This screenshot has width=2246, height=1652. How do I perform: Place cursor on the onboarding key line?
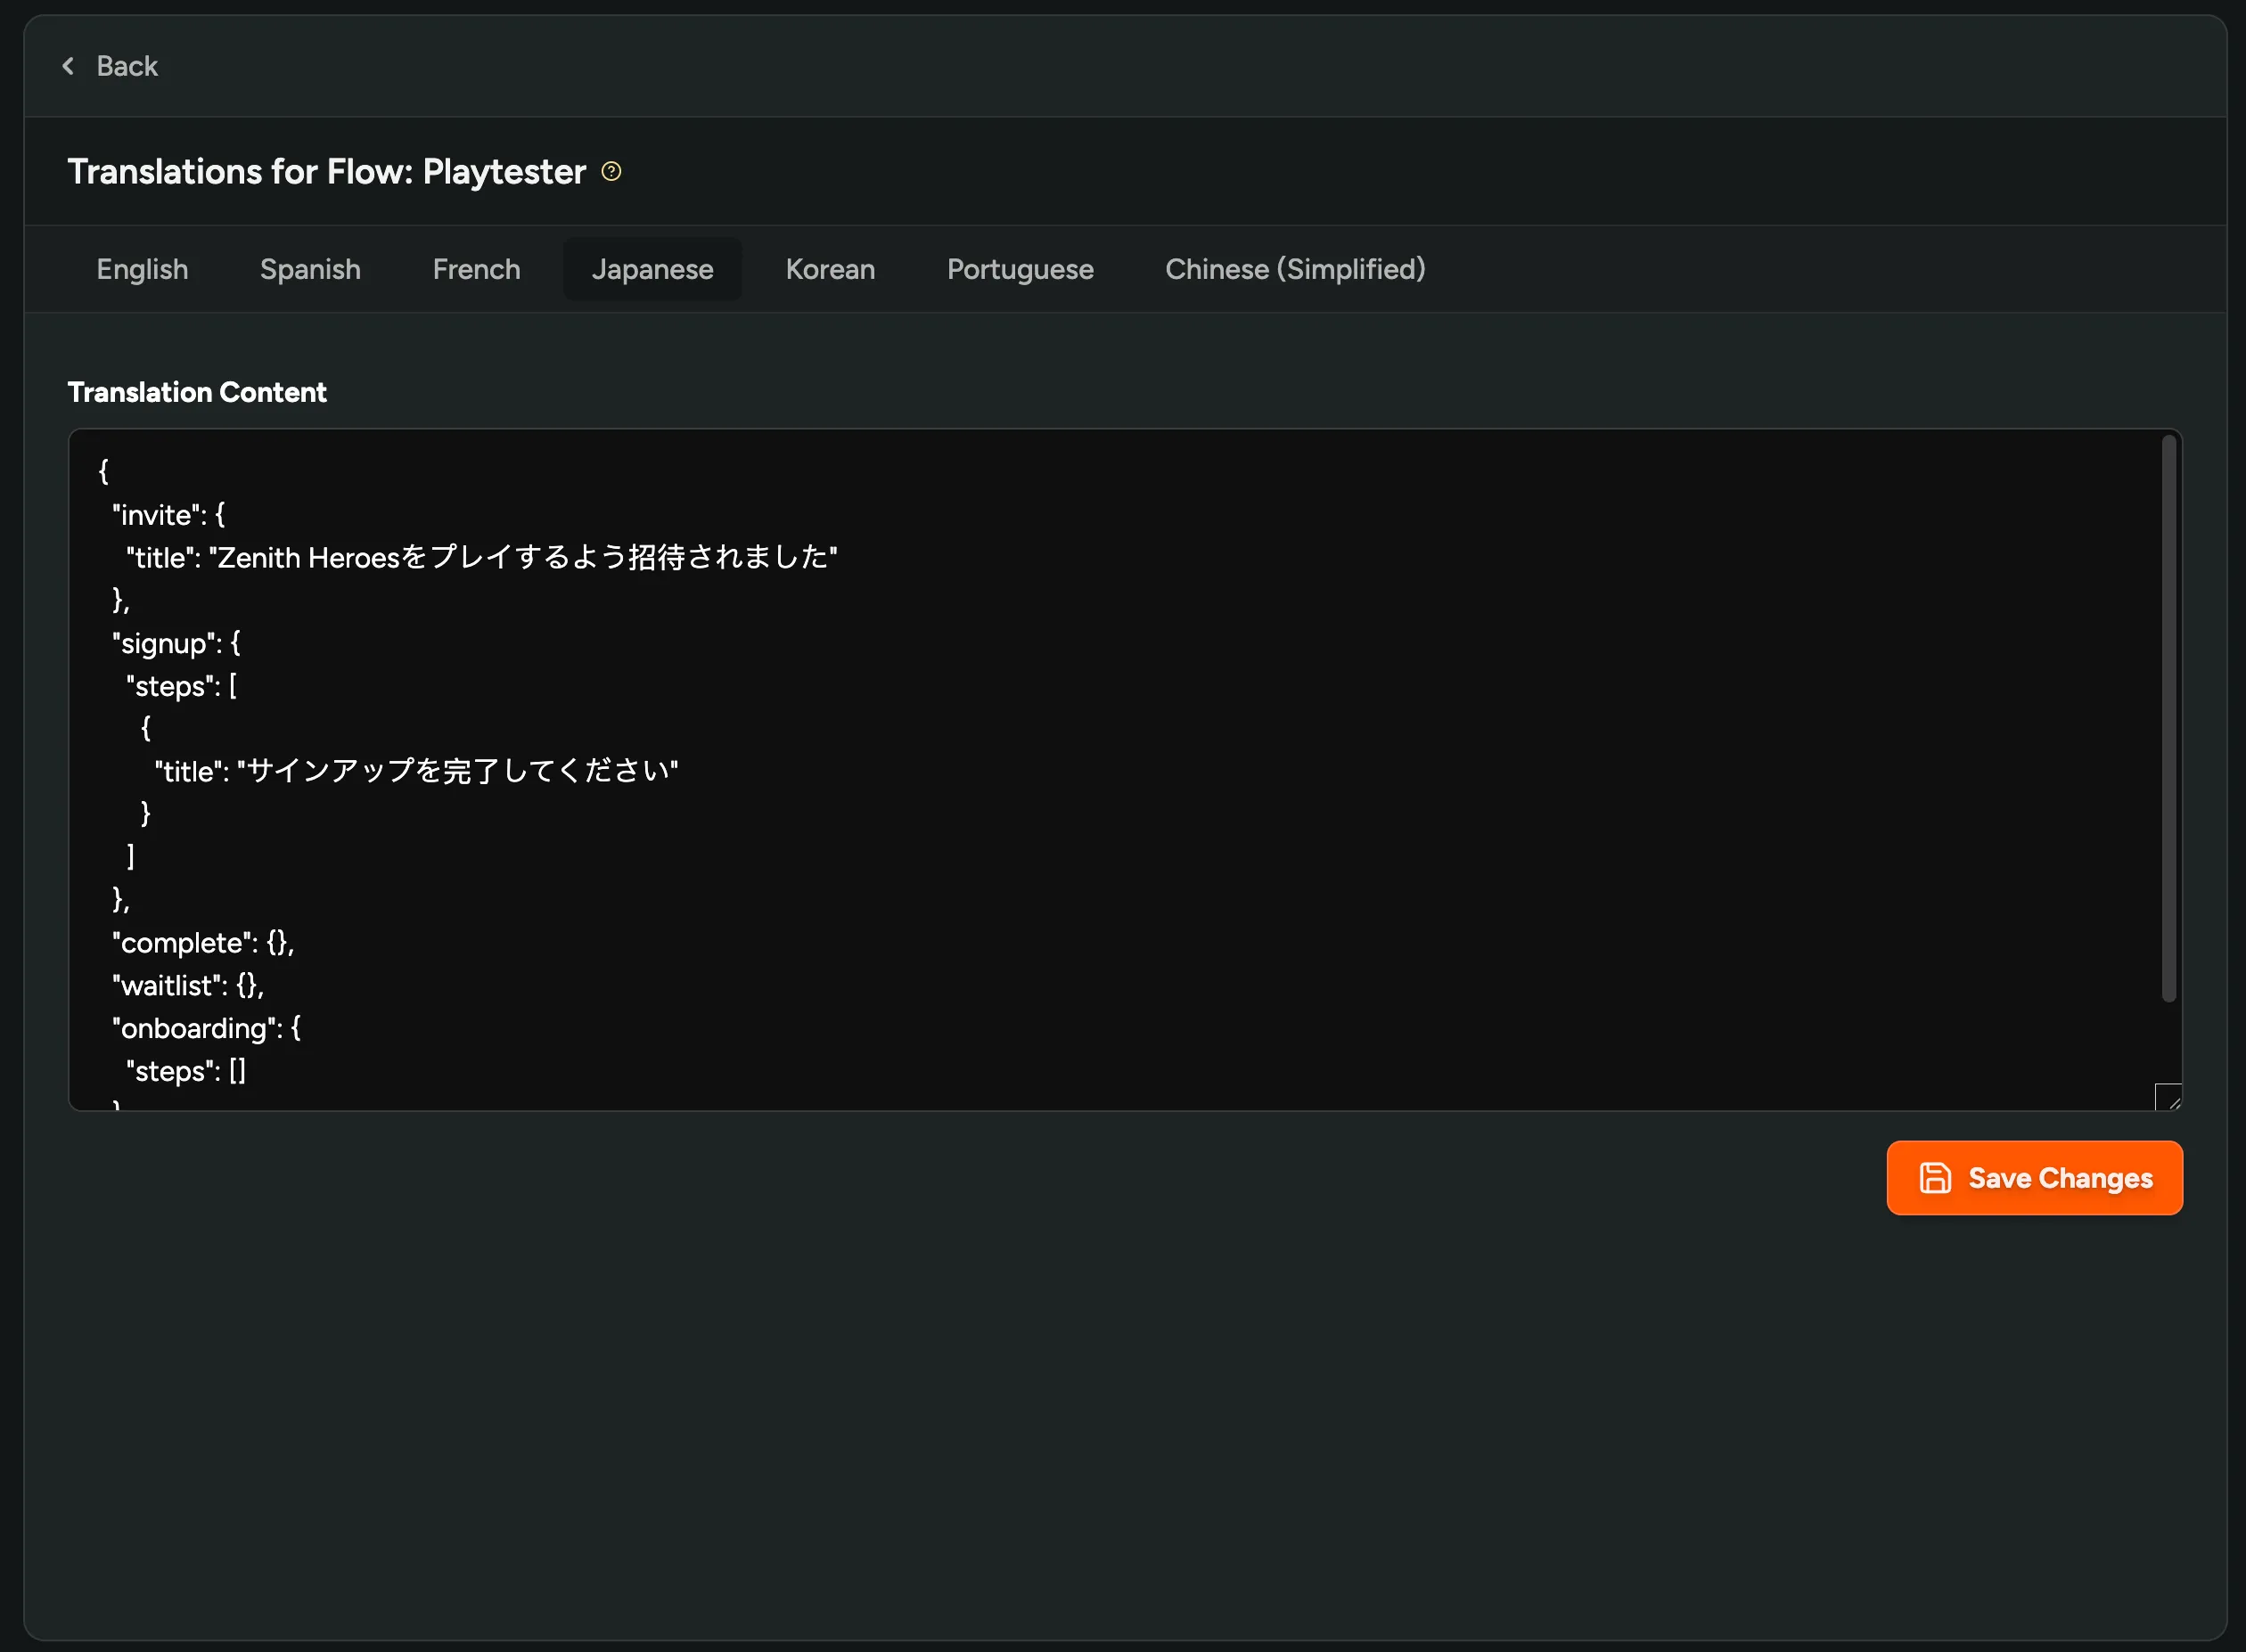click(205, 1028)
